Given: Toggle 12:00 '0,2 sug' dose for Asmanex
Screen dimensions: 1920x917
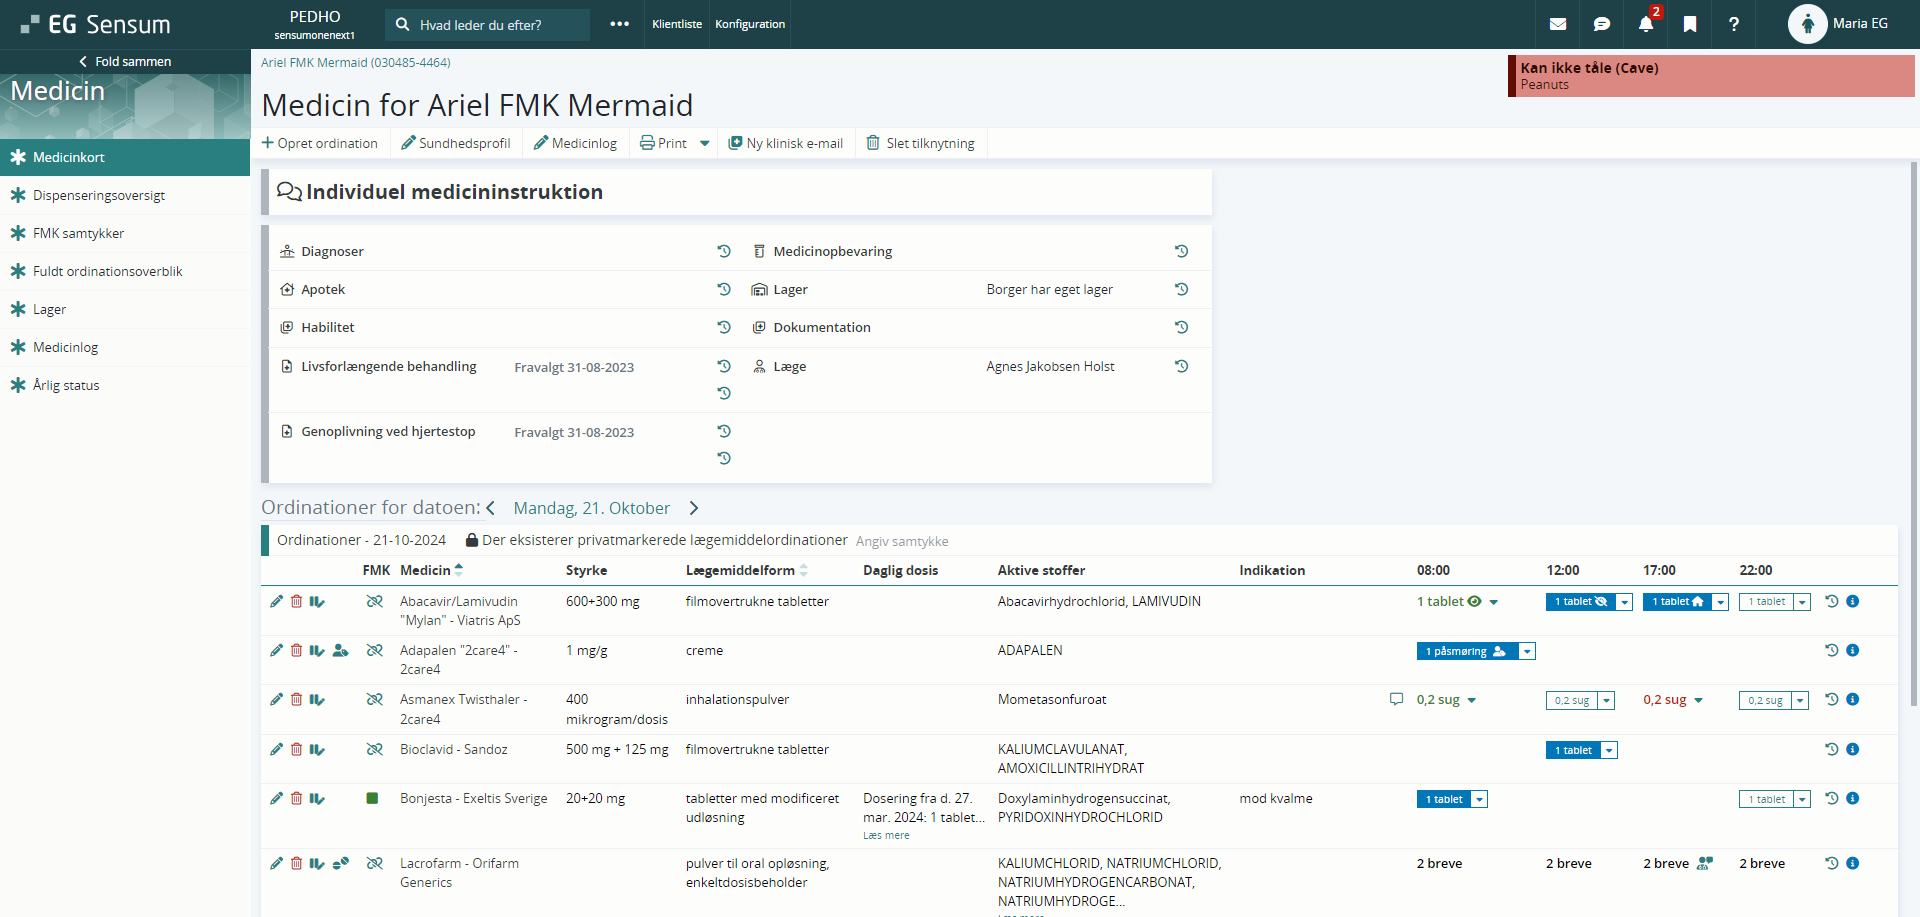Looking at the screenshot, I should point(1571,700).
